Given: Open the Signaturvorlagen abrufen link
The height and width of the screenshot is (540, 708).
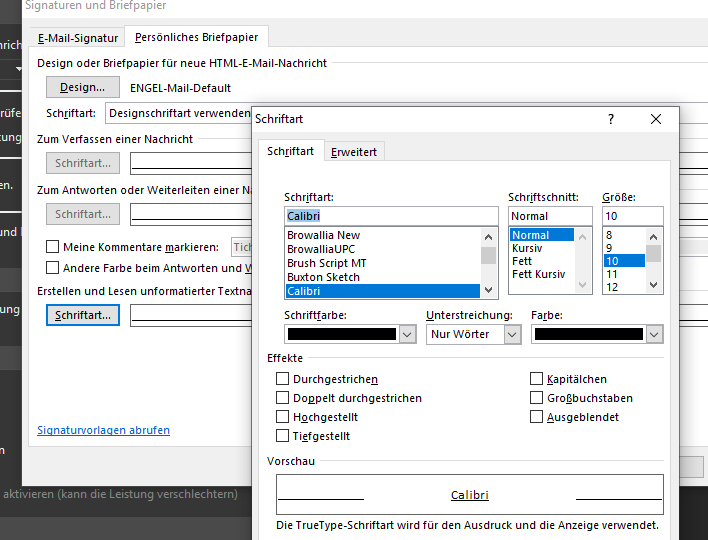Looking at the screenshot, I should (103, 430).
